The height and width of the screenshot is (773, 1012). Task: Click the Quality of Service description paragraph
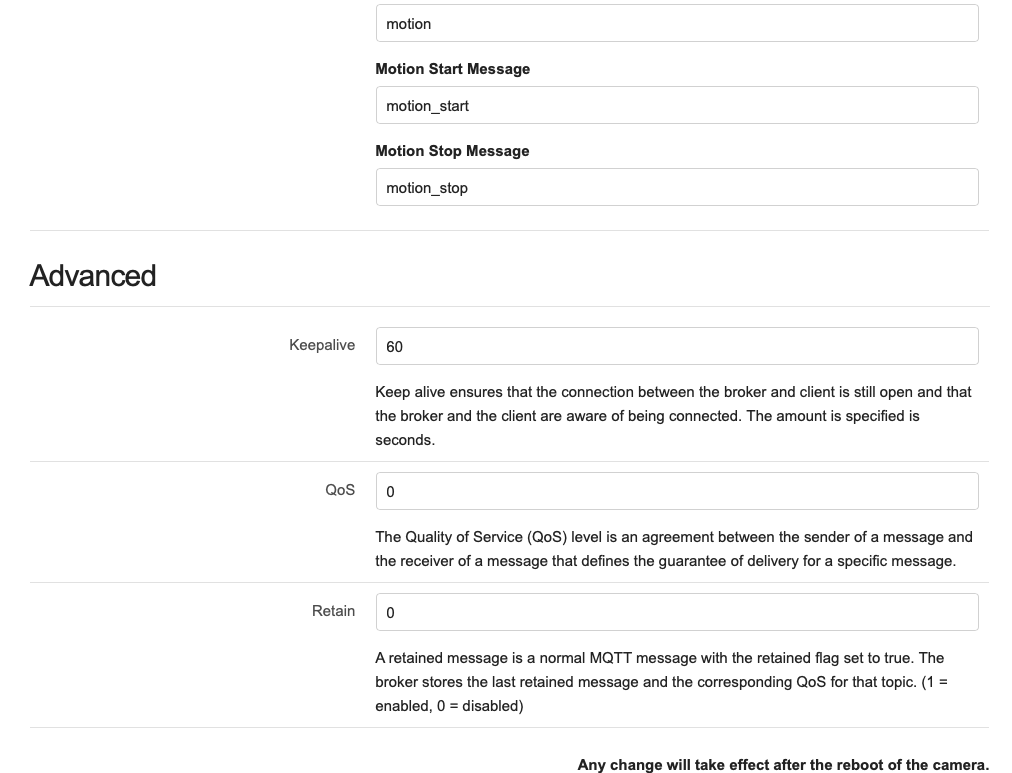pos(673,549)
